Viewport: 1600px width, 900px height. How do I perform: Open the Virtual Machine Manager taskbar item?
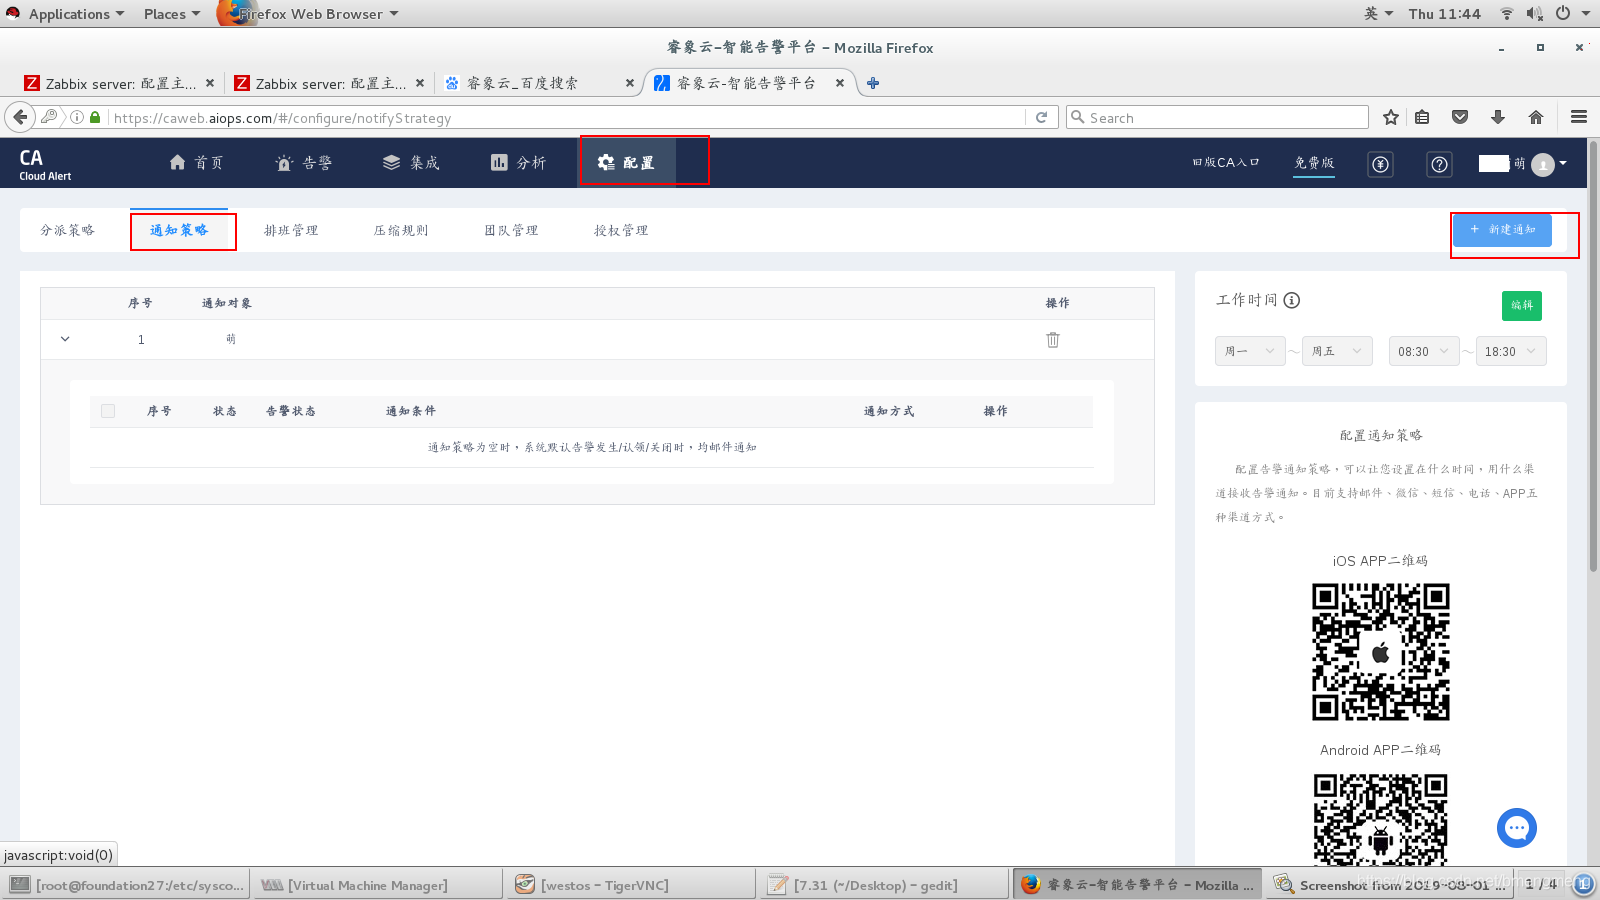tap(376, 885)
